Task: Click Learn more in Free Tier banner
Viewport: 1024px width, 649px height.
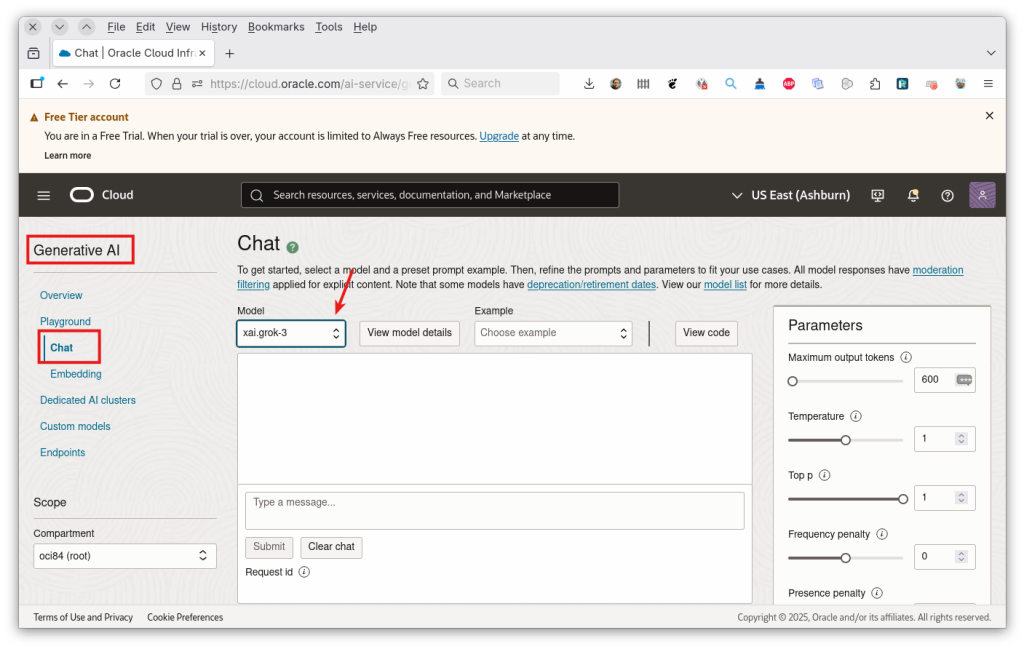Action: [67, 155]
